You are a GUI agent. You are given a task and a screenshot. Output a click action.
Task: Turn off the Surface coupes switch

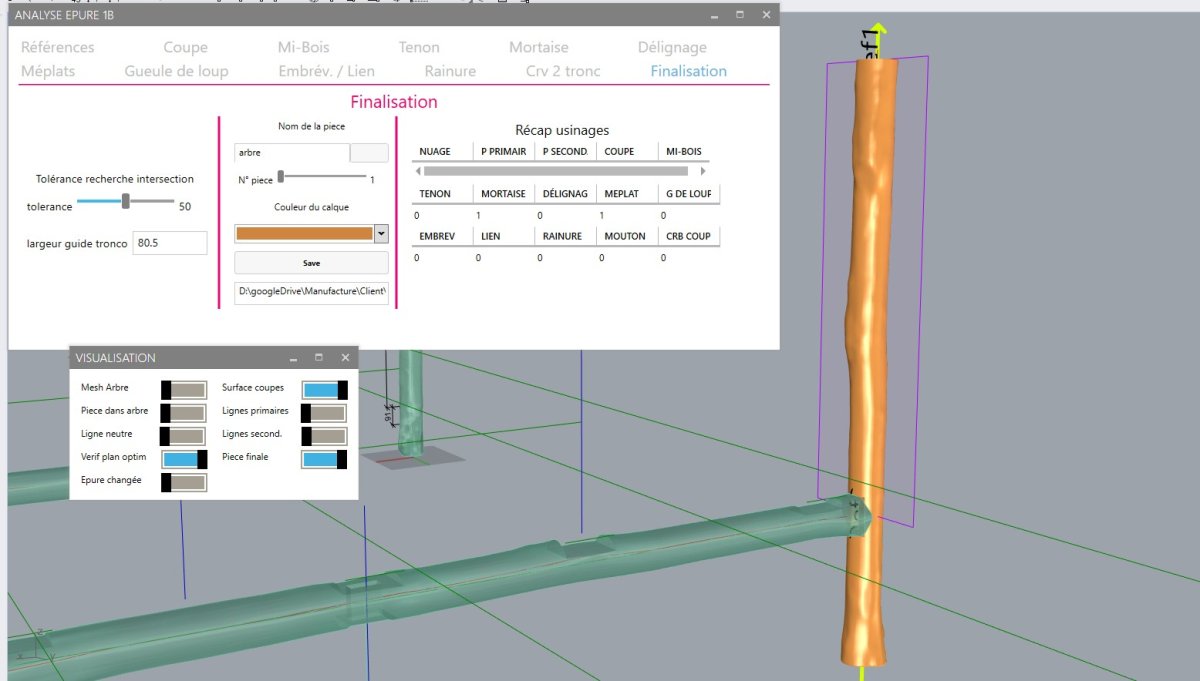pos(325,389)
